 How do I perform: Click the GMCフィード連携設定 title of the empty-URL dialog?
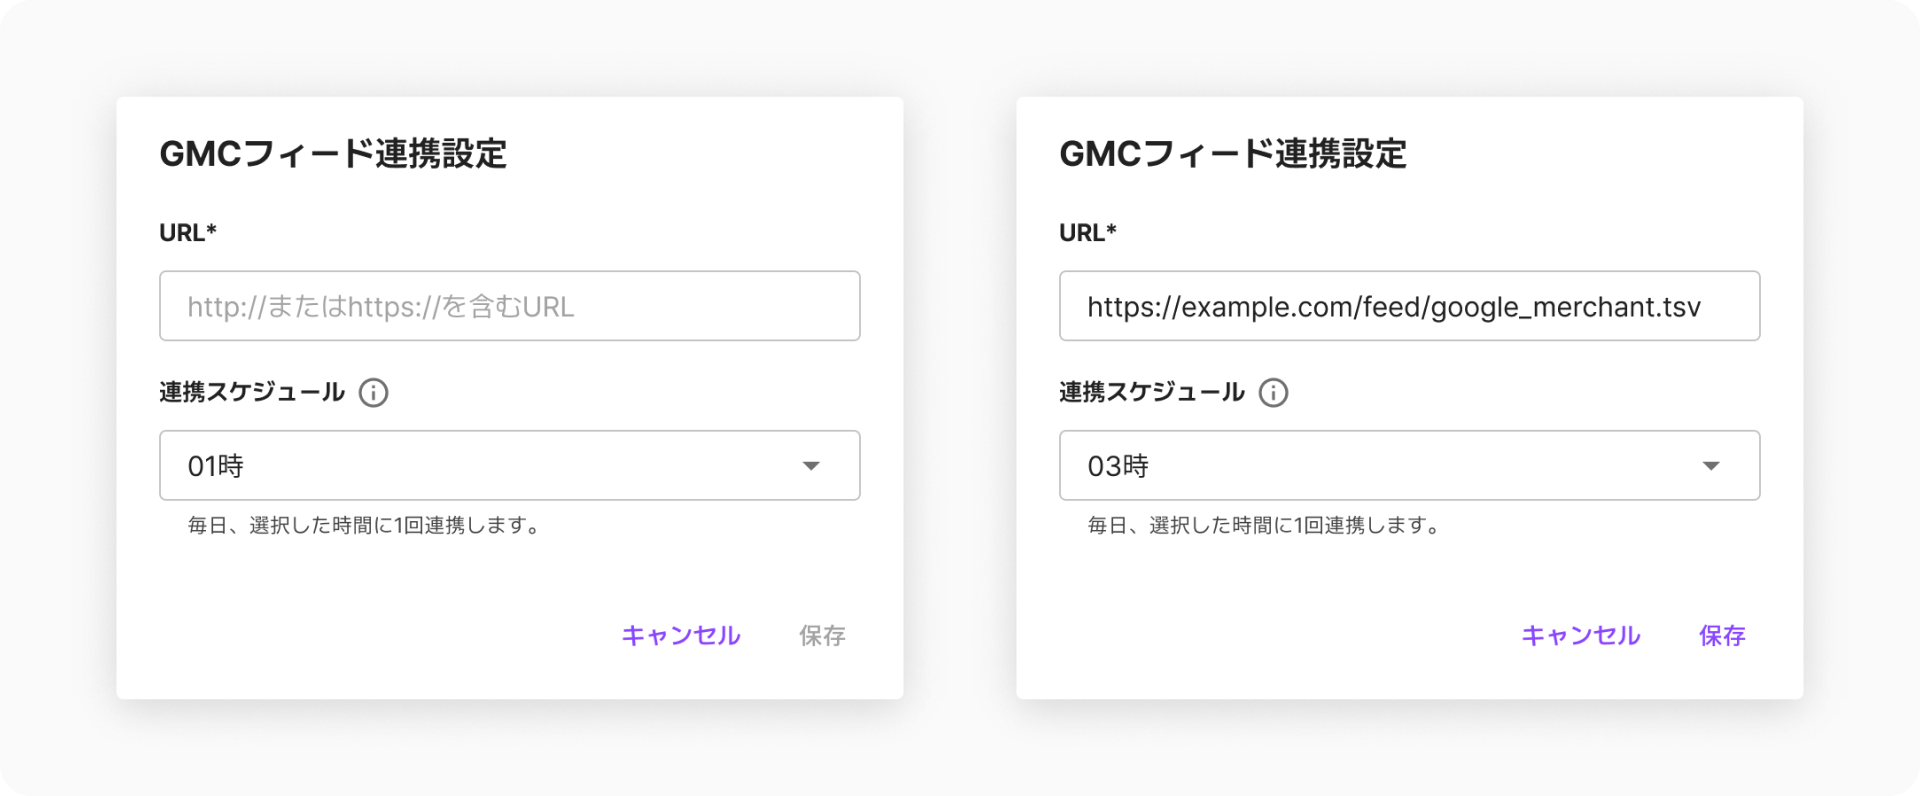333,154
